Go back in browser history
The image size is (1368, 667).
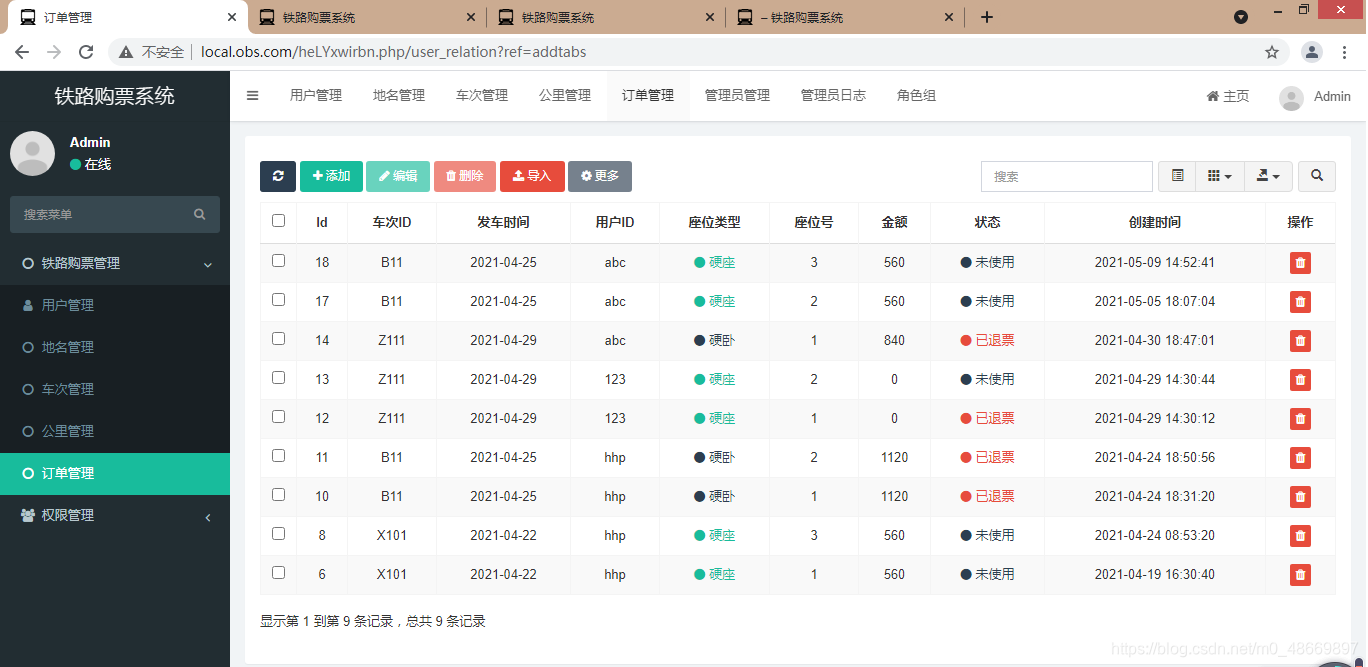pos(22,52)
